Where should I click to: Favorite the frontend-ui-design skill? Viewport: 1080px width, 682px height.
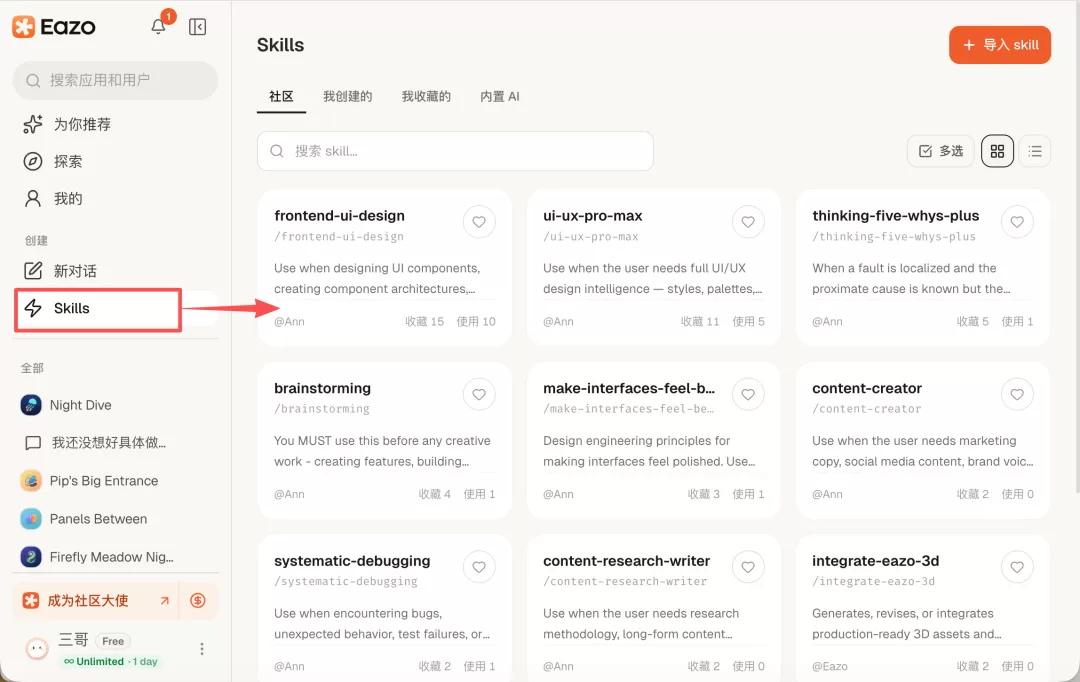(479, 222)
